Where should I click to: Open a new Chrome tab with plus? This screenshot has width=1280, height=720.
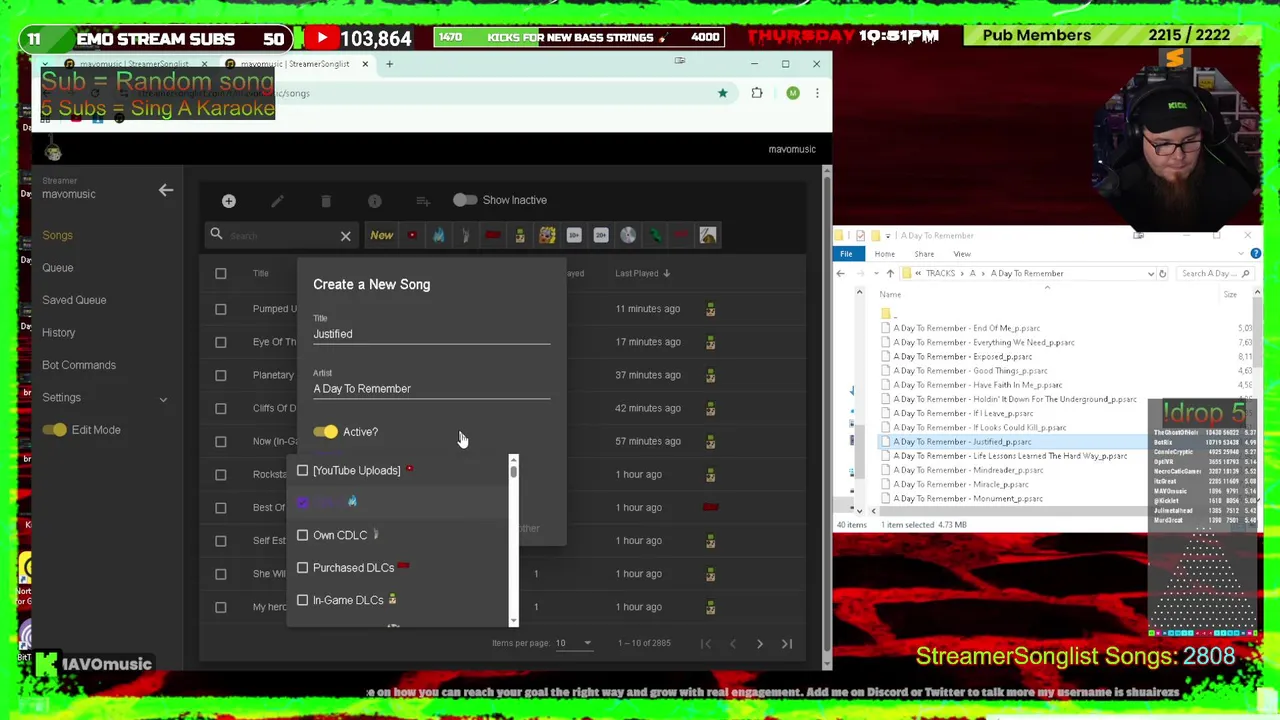(390, 64)
